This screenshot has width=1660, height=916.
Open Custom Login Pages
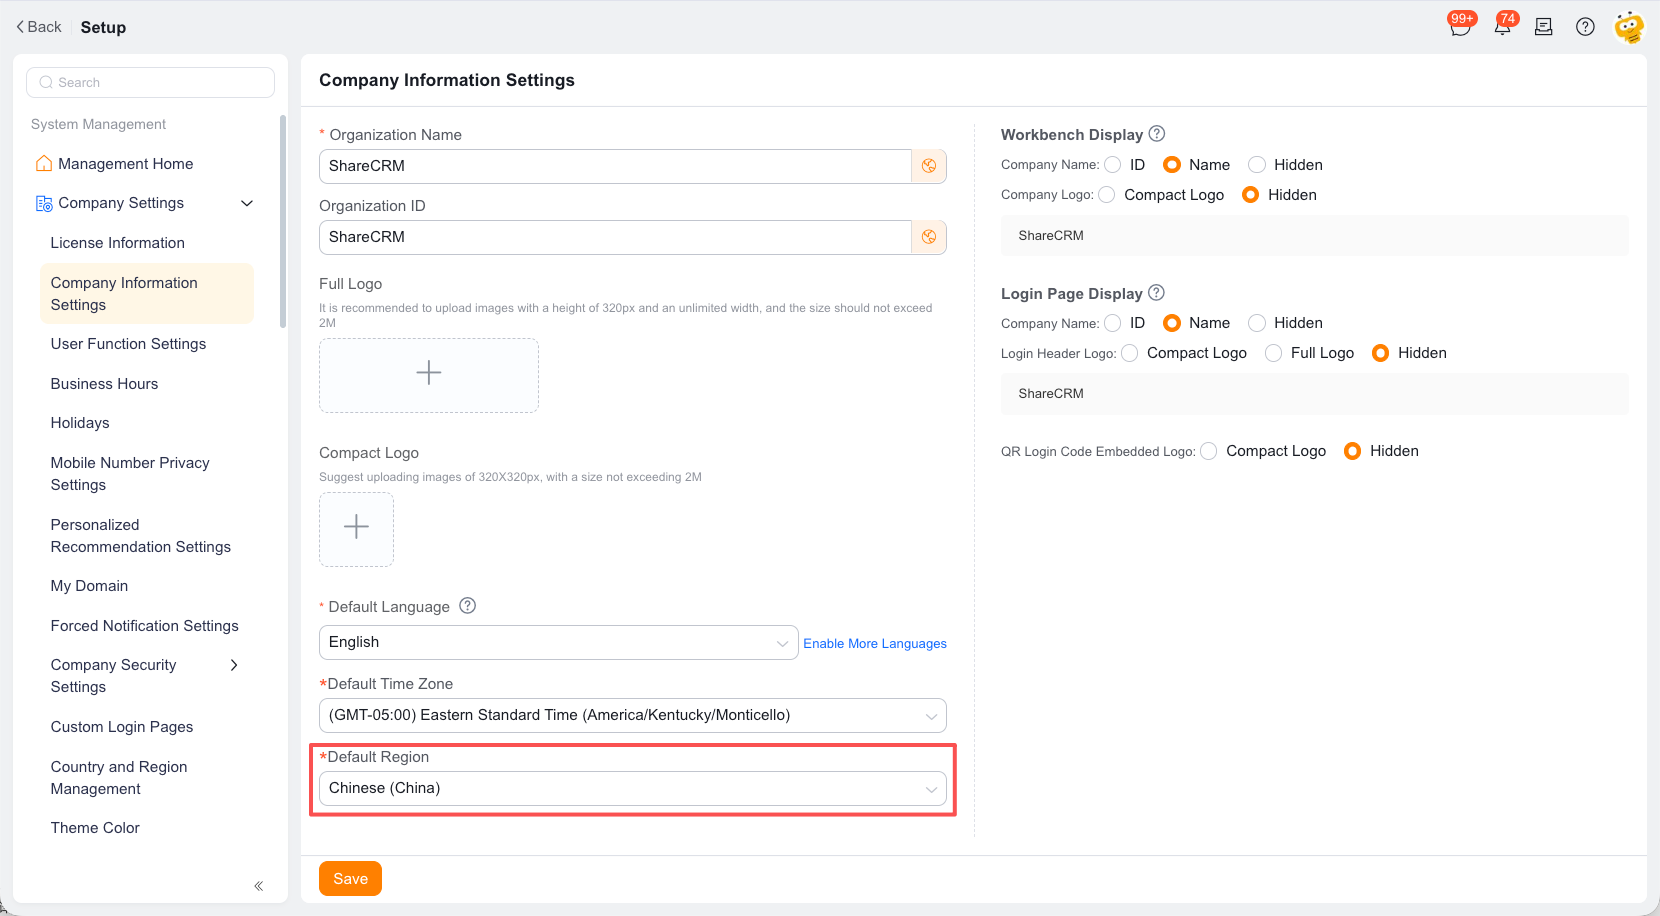pyautogui.click(x=122, y=727)
